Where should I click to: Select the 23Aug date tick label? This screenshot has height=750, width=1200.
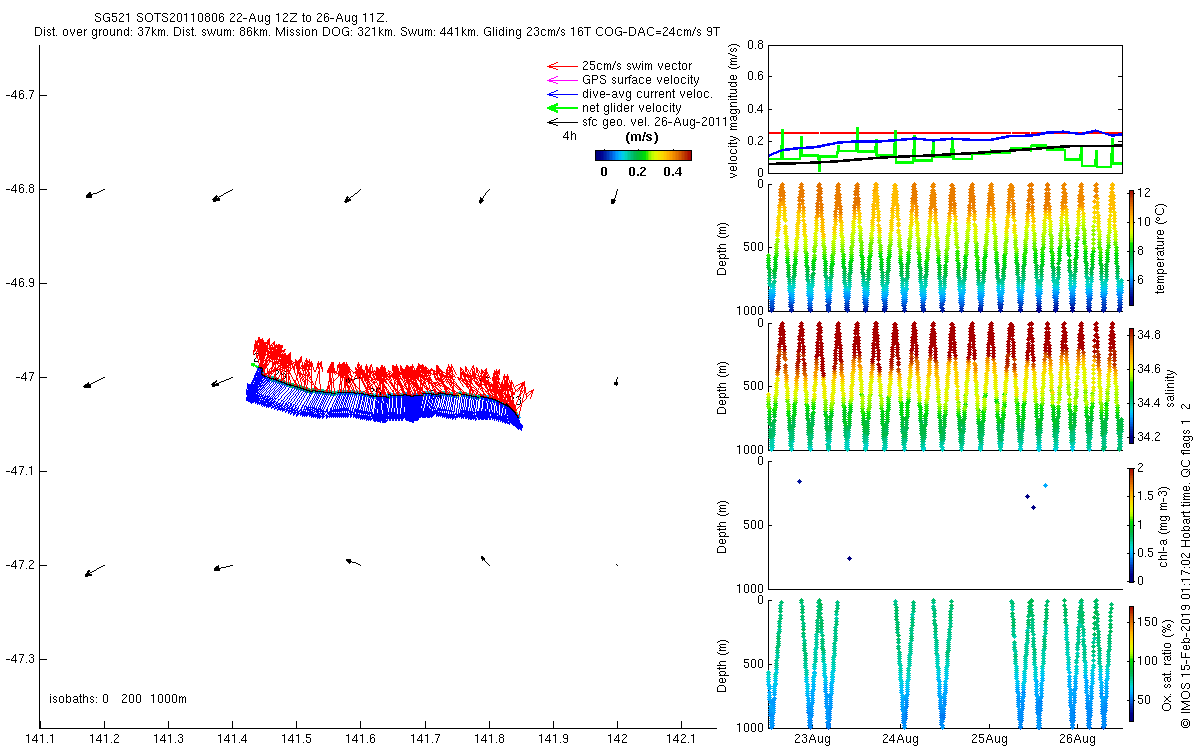pos(813,739)
